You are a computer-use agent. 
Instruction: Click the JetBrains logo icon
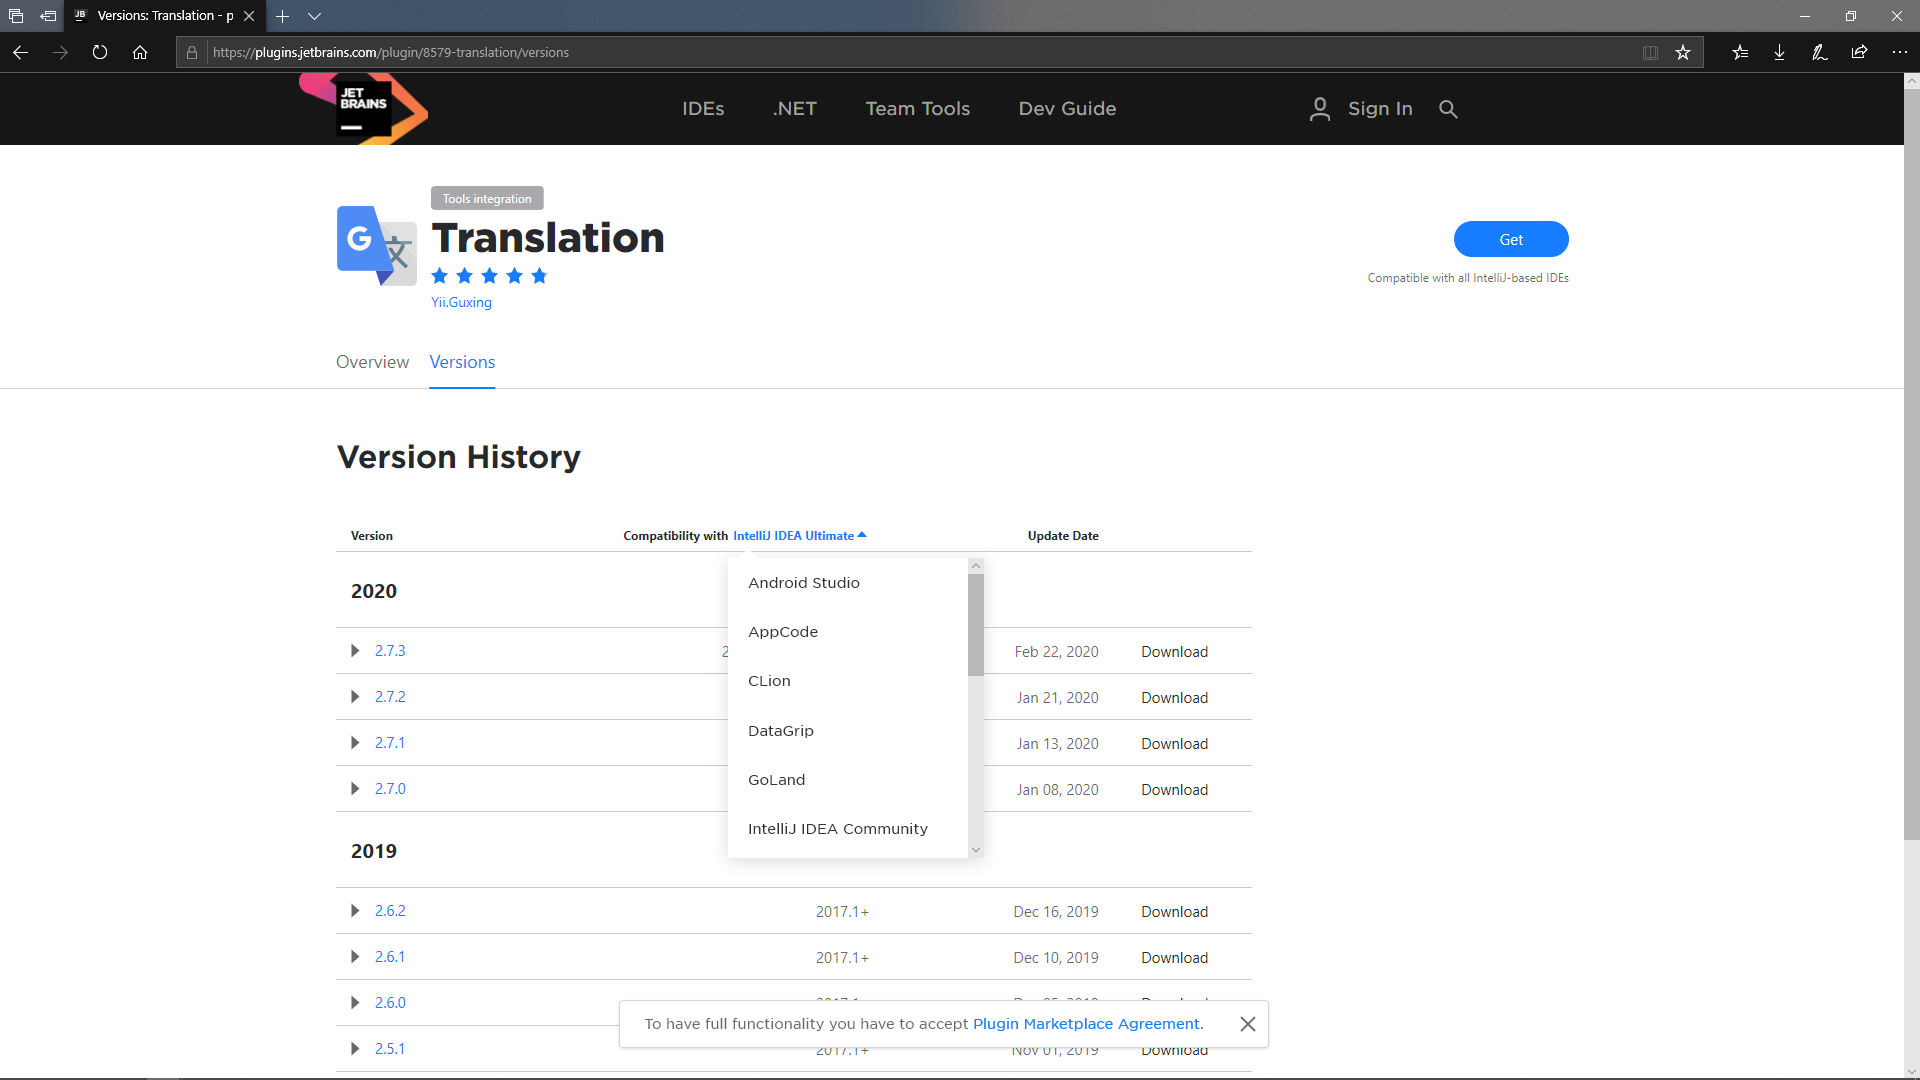[x=364, y=109]
